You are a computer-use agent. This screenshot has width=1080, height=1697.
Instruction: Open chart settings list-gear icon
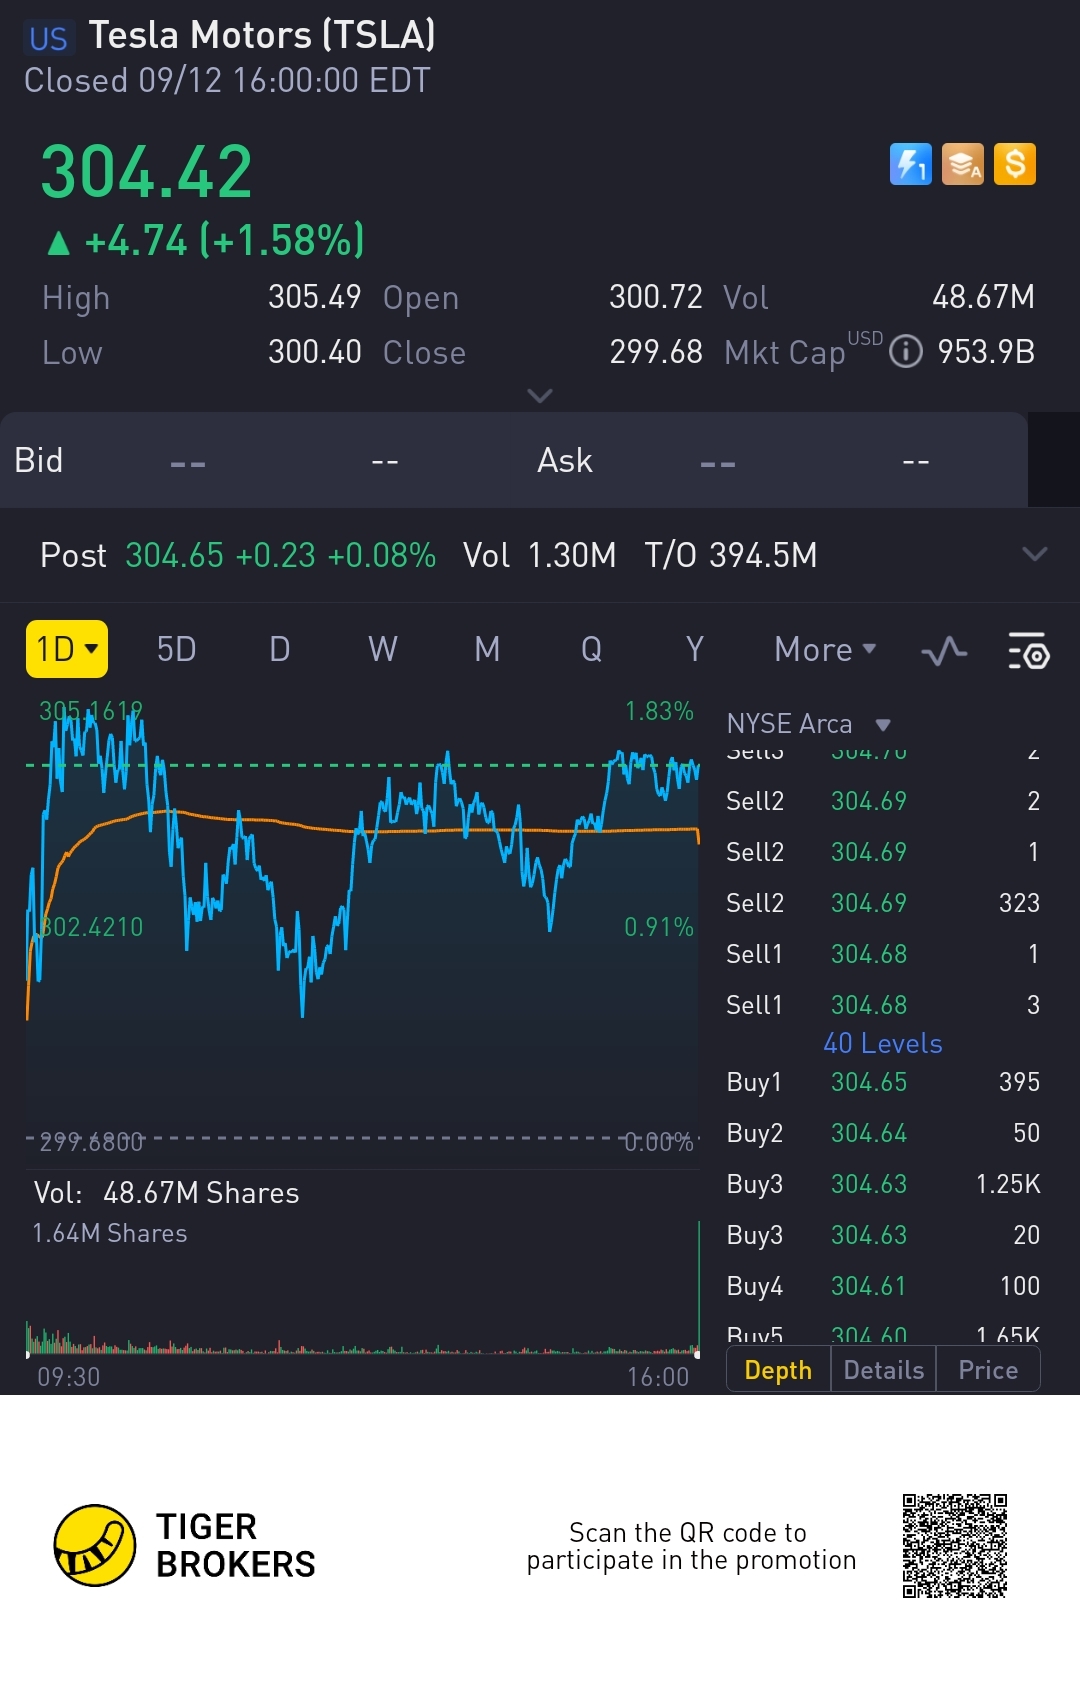(1028, 651)
